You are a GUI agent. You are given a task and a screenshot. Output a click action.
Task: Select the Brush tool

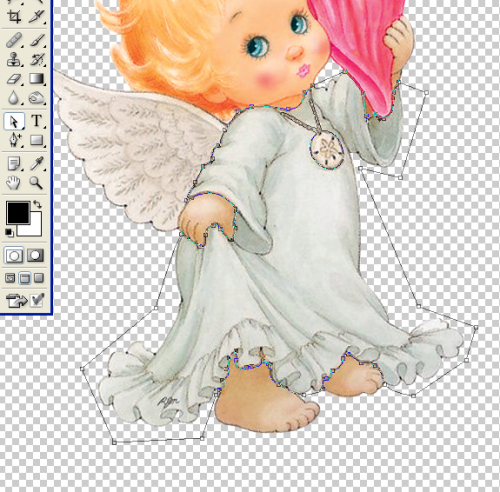click(36, 40)
